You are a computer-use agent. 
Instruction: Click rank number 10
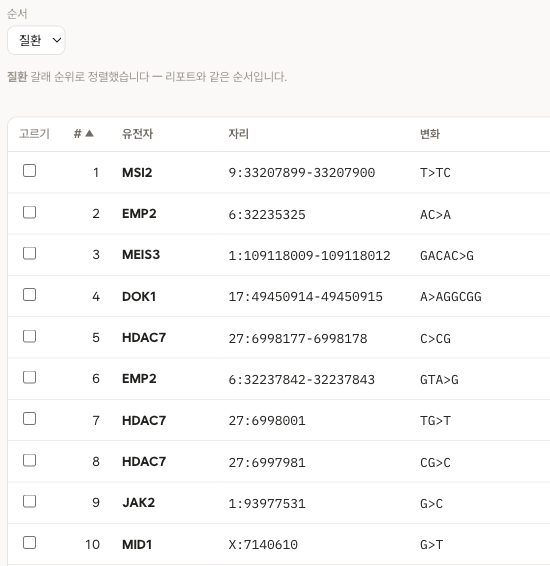pyautogui.click(x=92, y=544)
